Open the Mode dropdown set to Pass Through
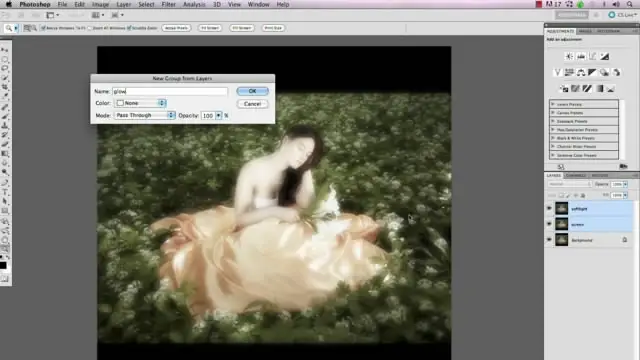The width and height of the screenshot is (640, 360). [144, 115]
